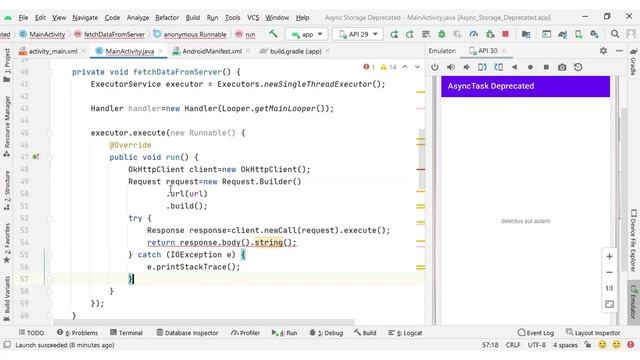This screenshot has height=360, width=640.
Task: Click emulator Rotate Left icon
Action: point(482,67)
